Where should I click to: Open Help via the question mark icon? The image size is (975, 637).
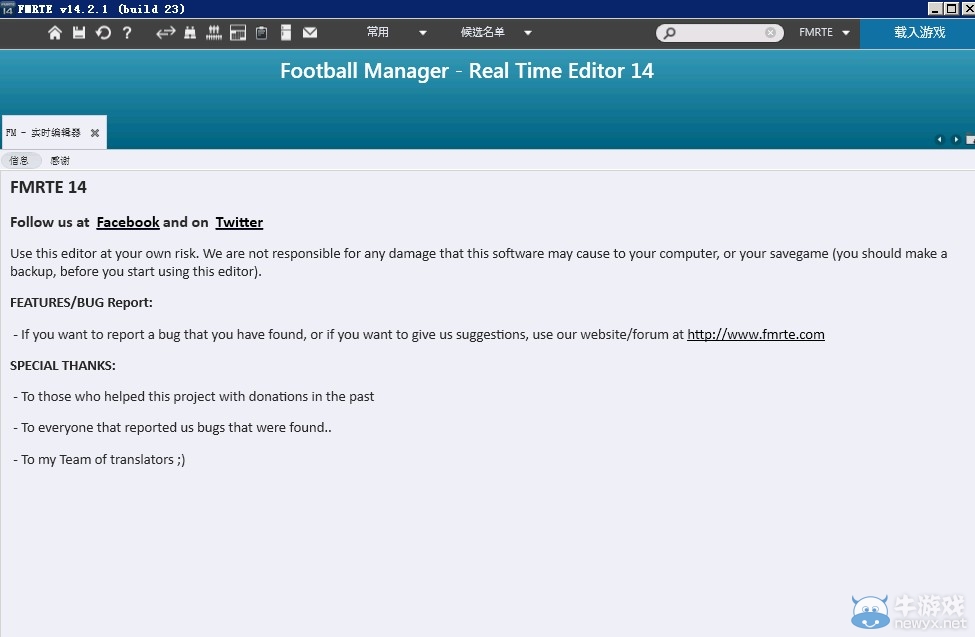point(127,33)
